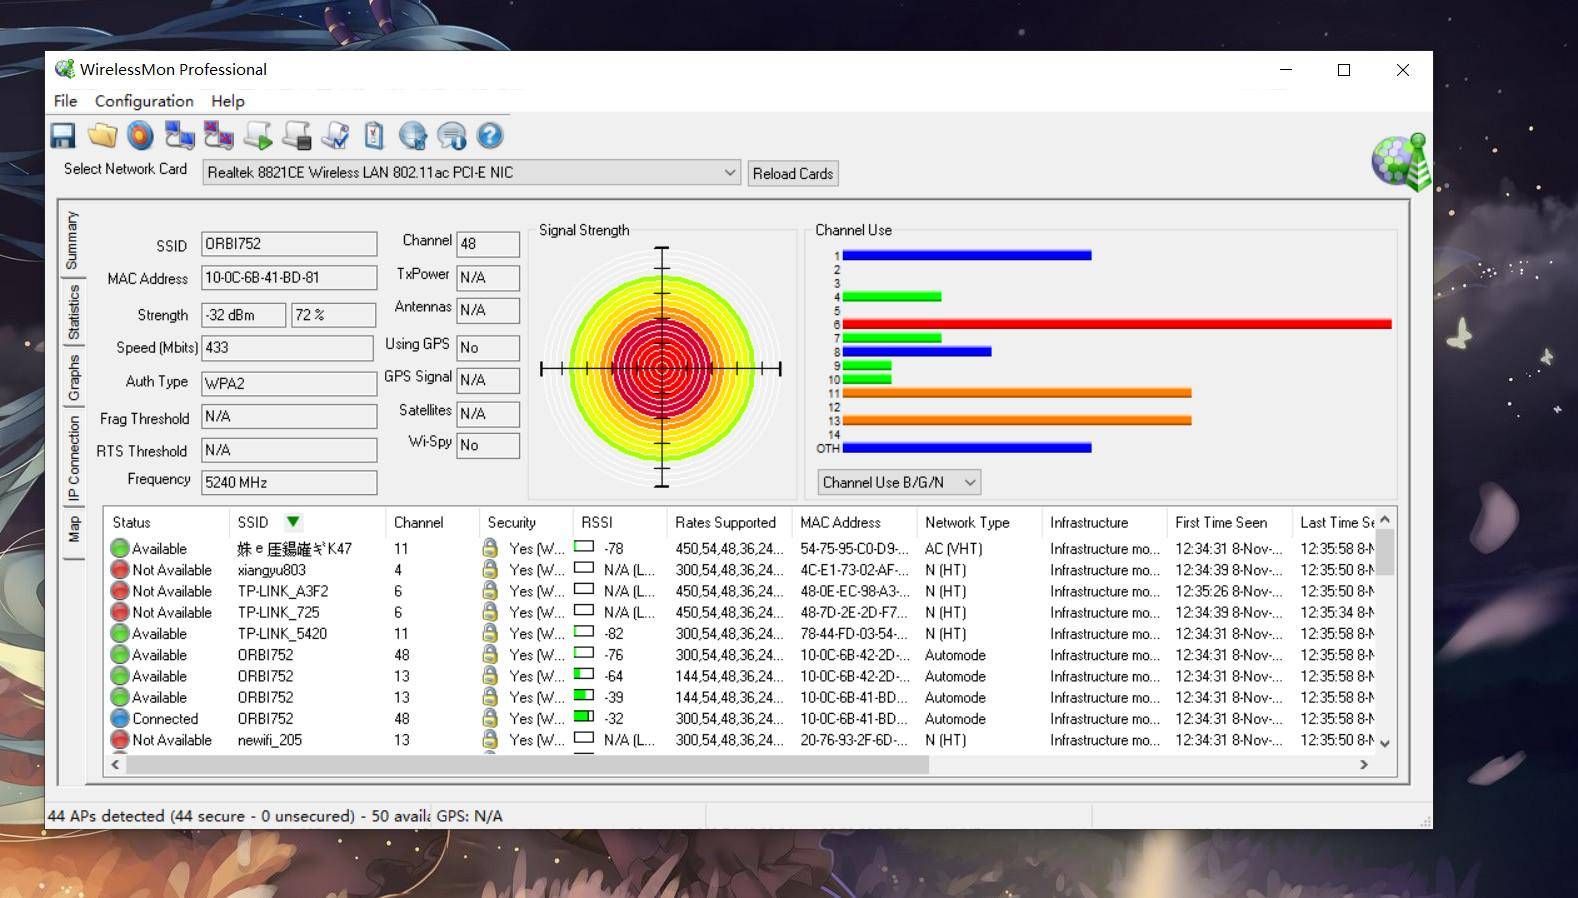Screen dimensions: 1578x898
Task: Open the Help menu
Action: pyautogui.click(x=228, y=101)
